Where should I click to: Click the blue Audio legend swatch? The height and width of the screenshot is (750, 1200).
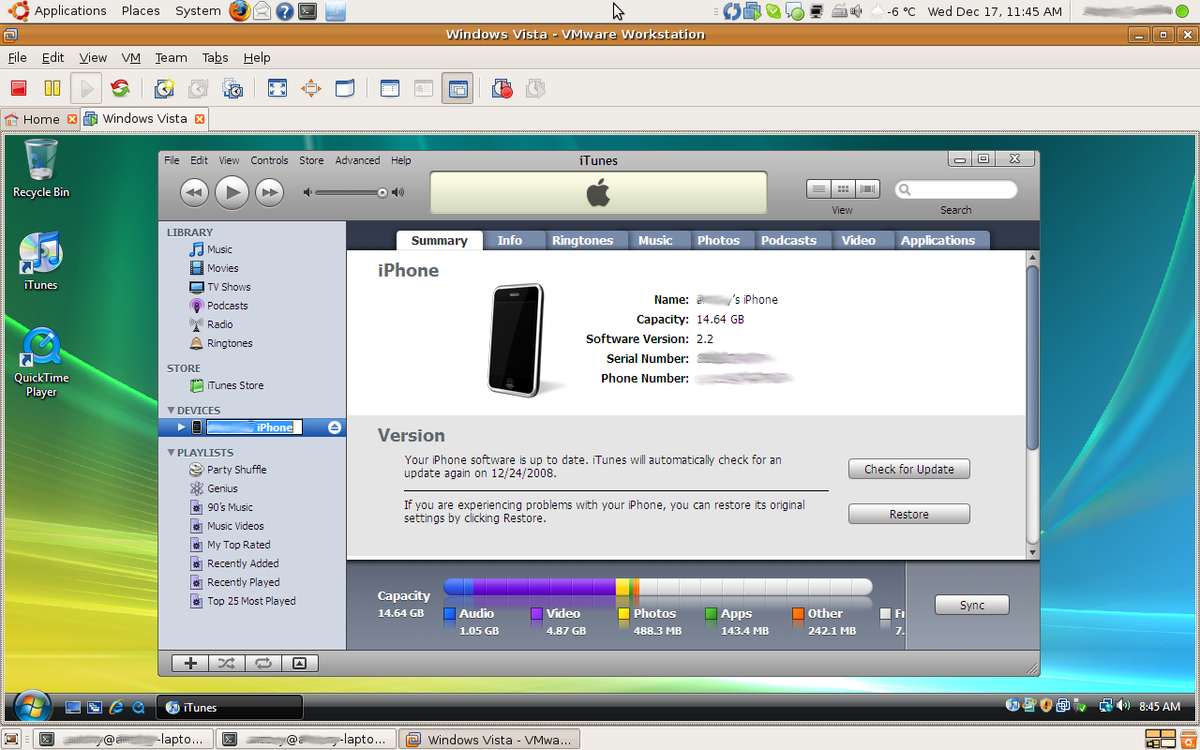tap(450, 614)
